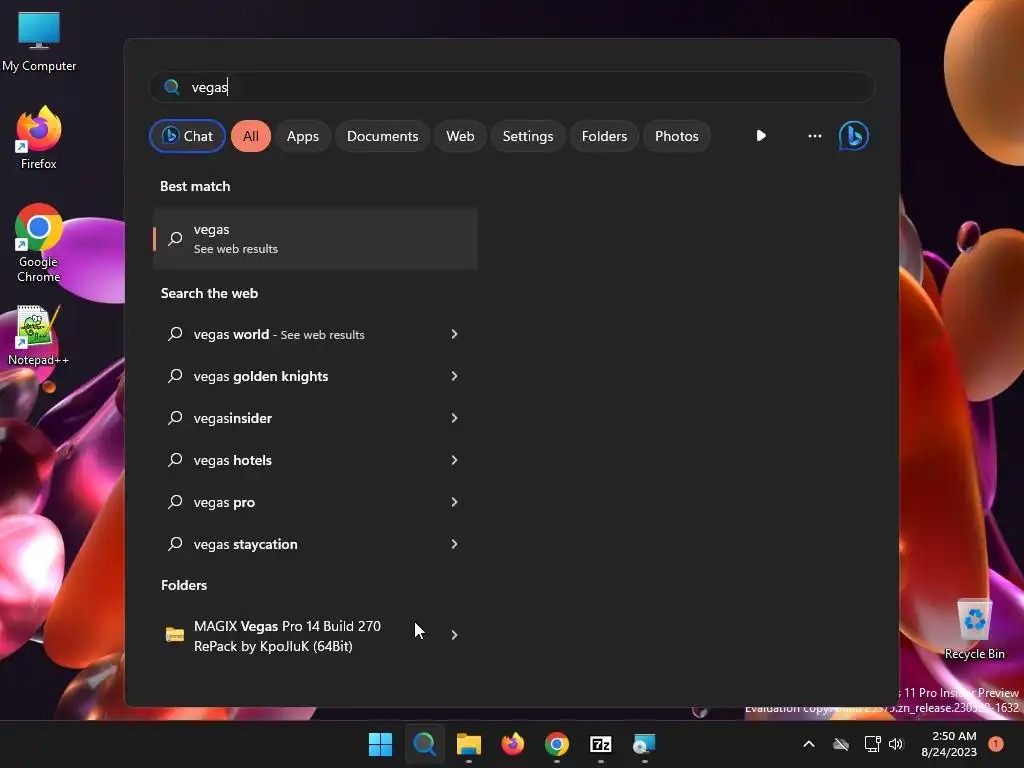The width and height of the screenshot is (1024, 768).
Task: Switch to the Documents filter
Action: [x=382, y=136]
